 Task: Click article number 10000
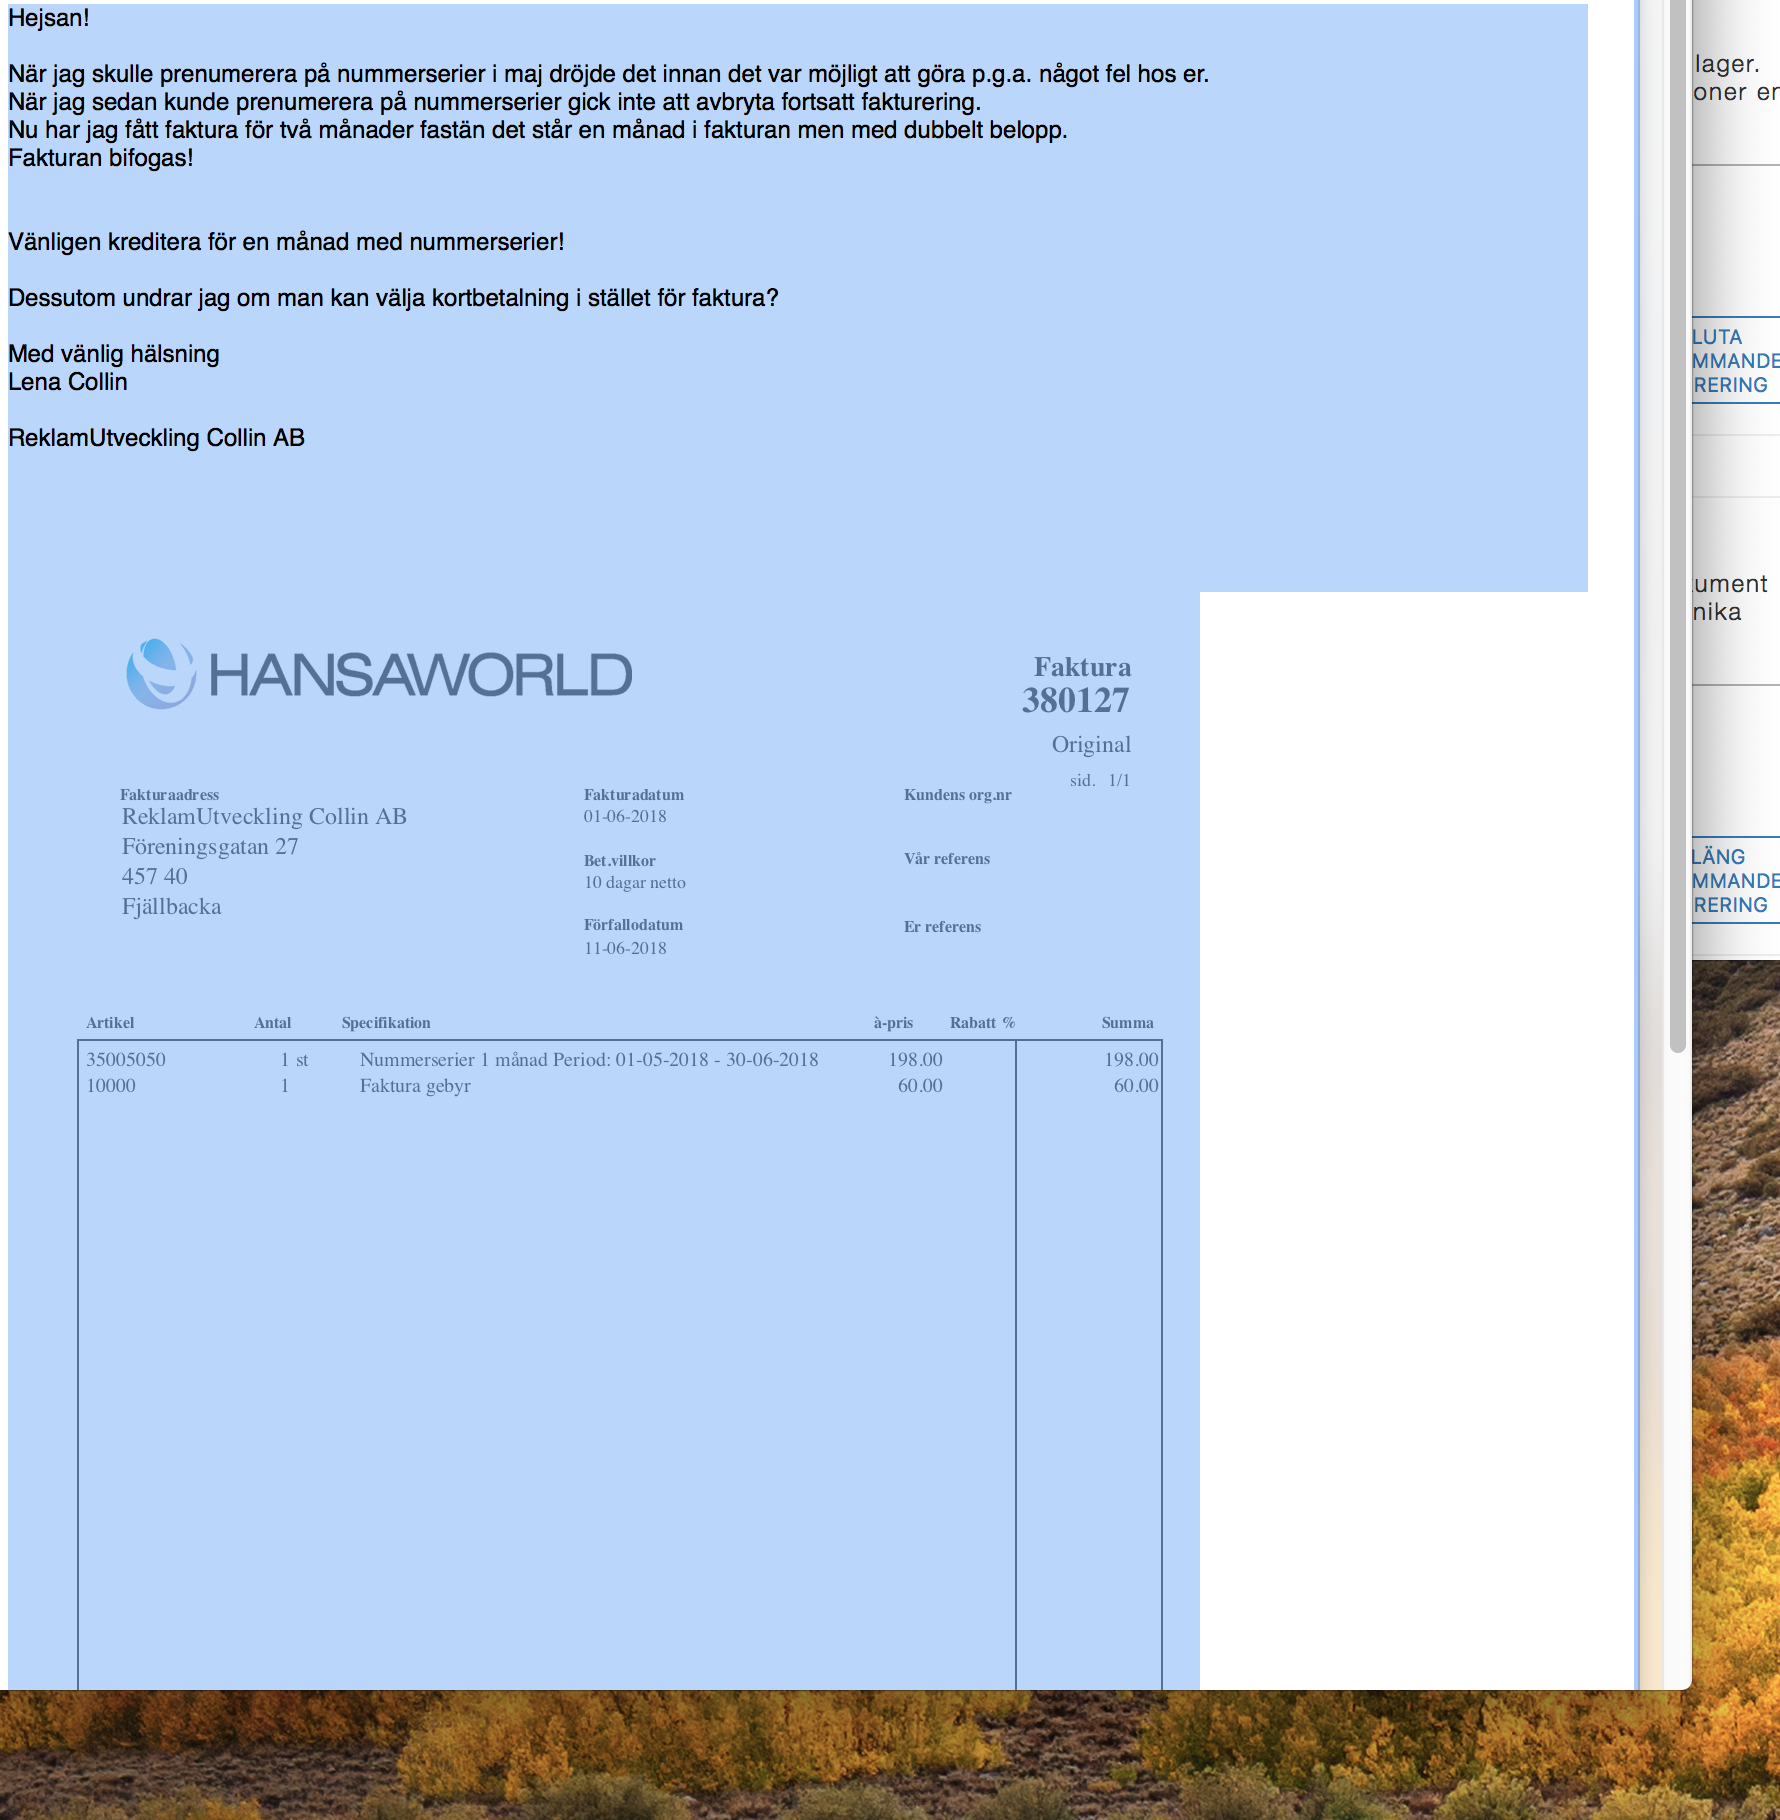110,1085
